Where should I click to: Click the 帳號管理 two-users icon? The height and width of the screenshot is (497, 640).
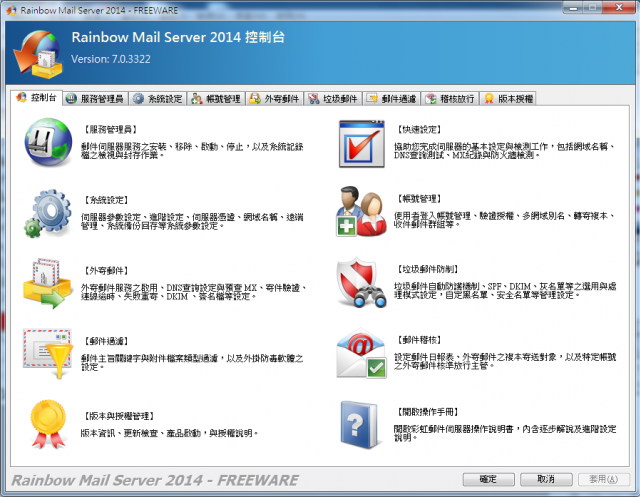tap(362, 211)
